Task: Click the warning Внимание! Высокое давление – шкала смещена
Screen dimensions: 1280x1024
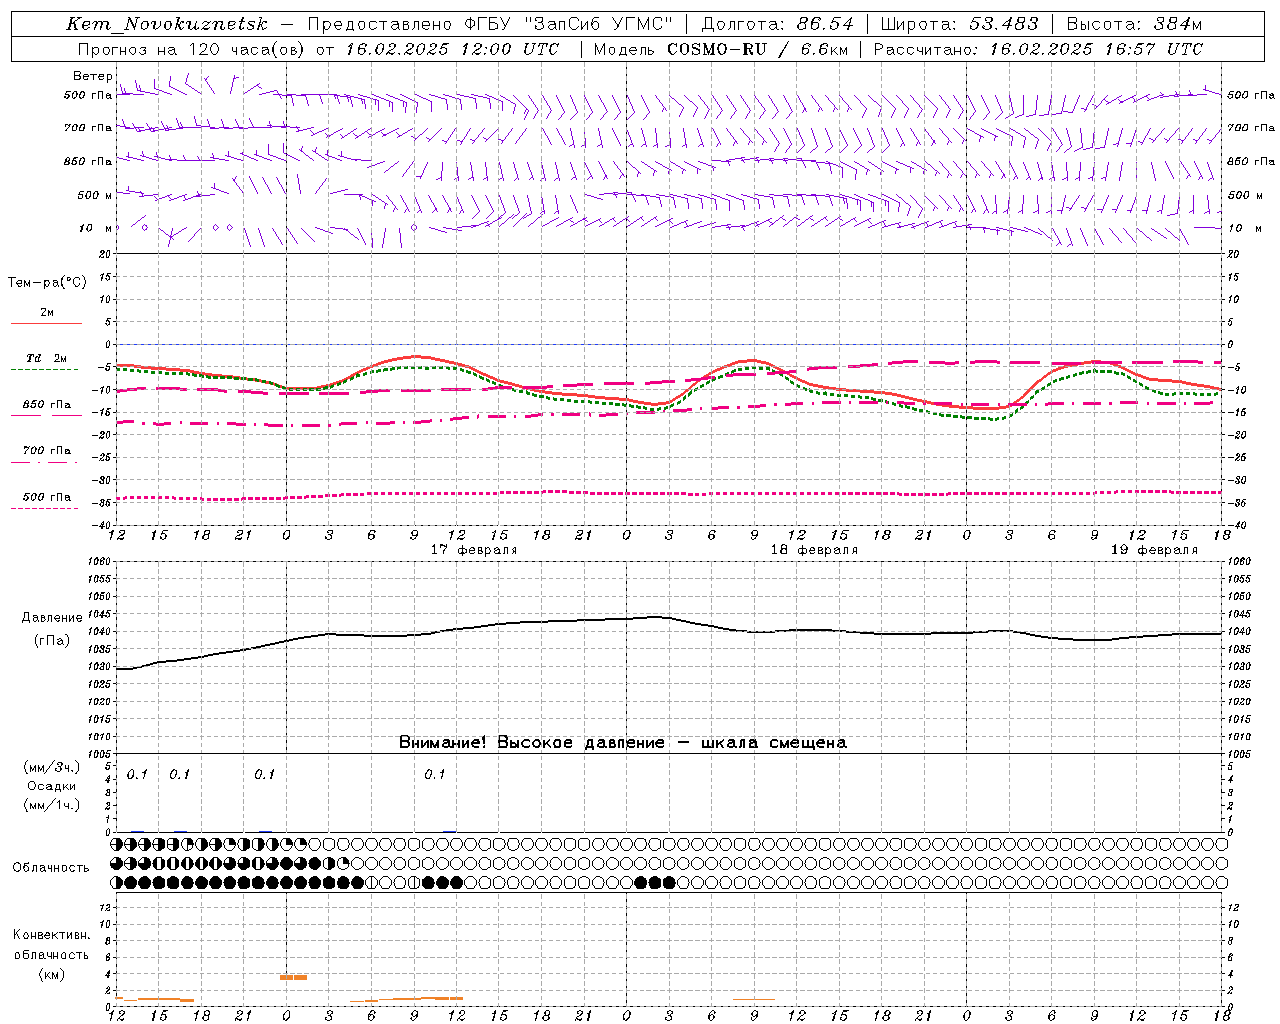Action: coord(623,743)
